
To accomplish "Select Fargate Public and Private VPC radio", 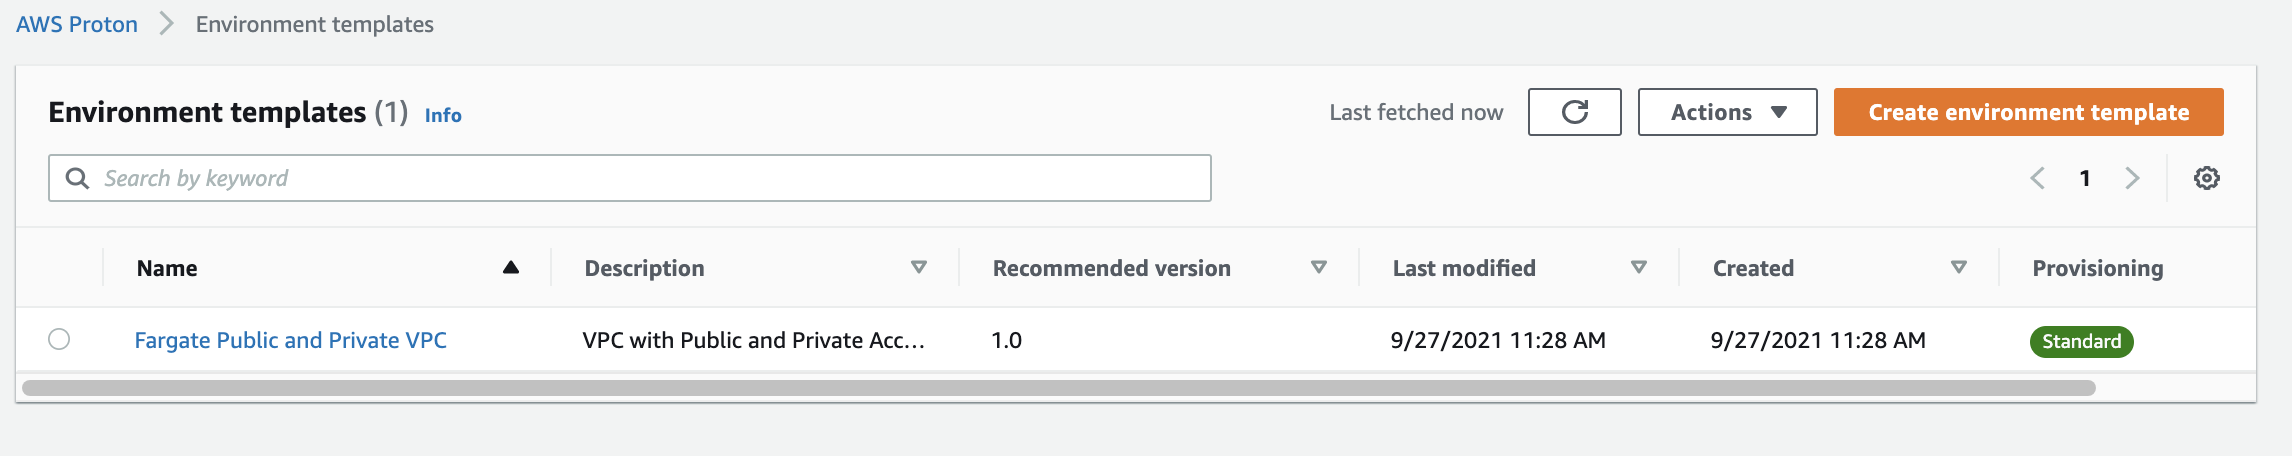I will coord(59,339).
